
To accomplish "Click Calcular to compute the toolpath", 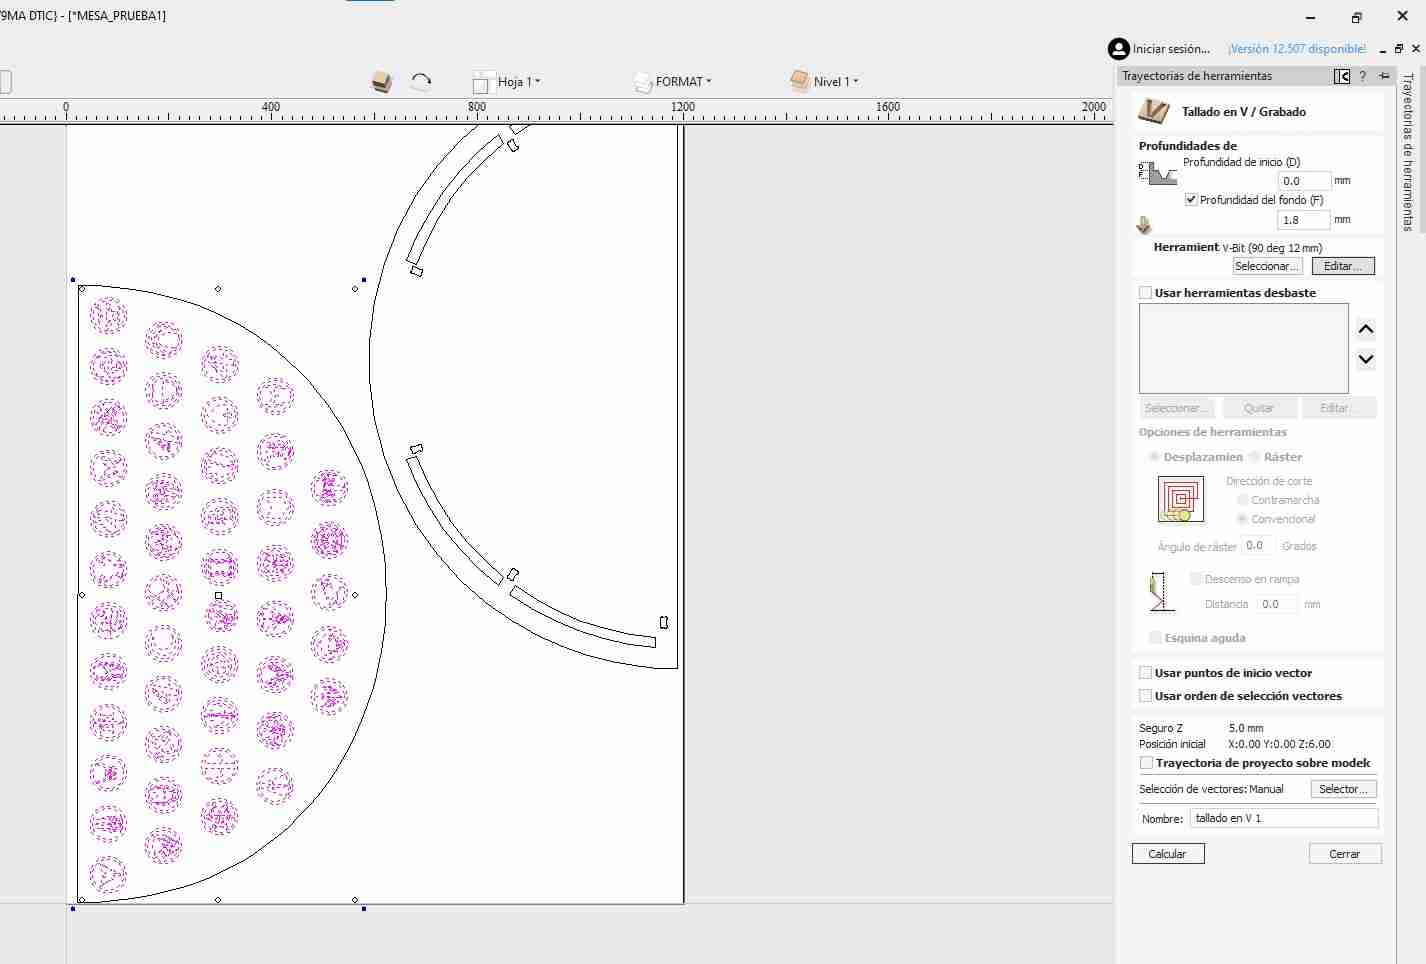I will pyautogui.click(x=1168, y=854).
